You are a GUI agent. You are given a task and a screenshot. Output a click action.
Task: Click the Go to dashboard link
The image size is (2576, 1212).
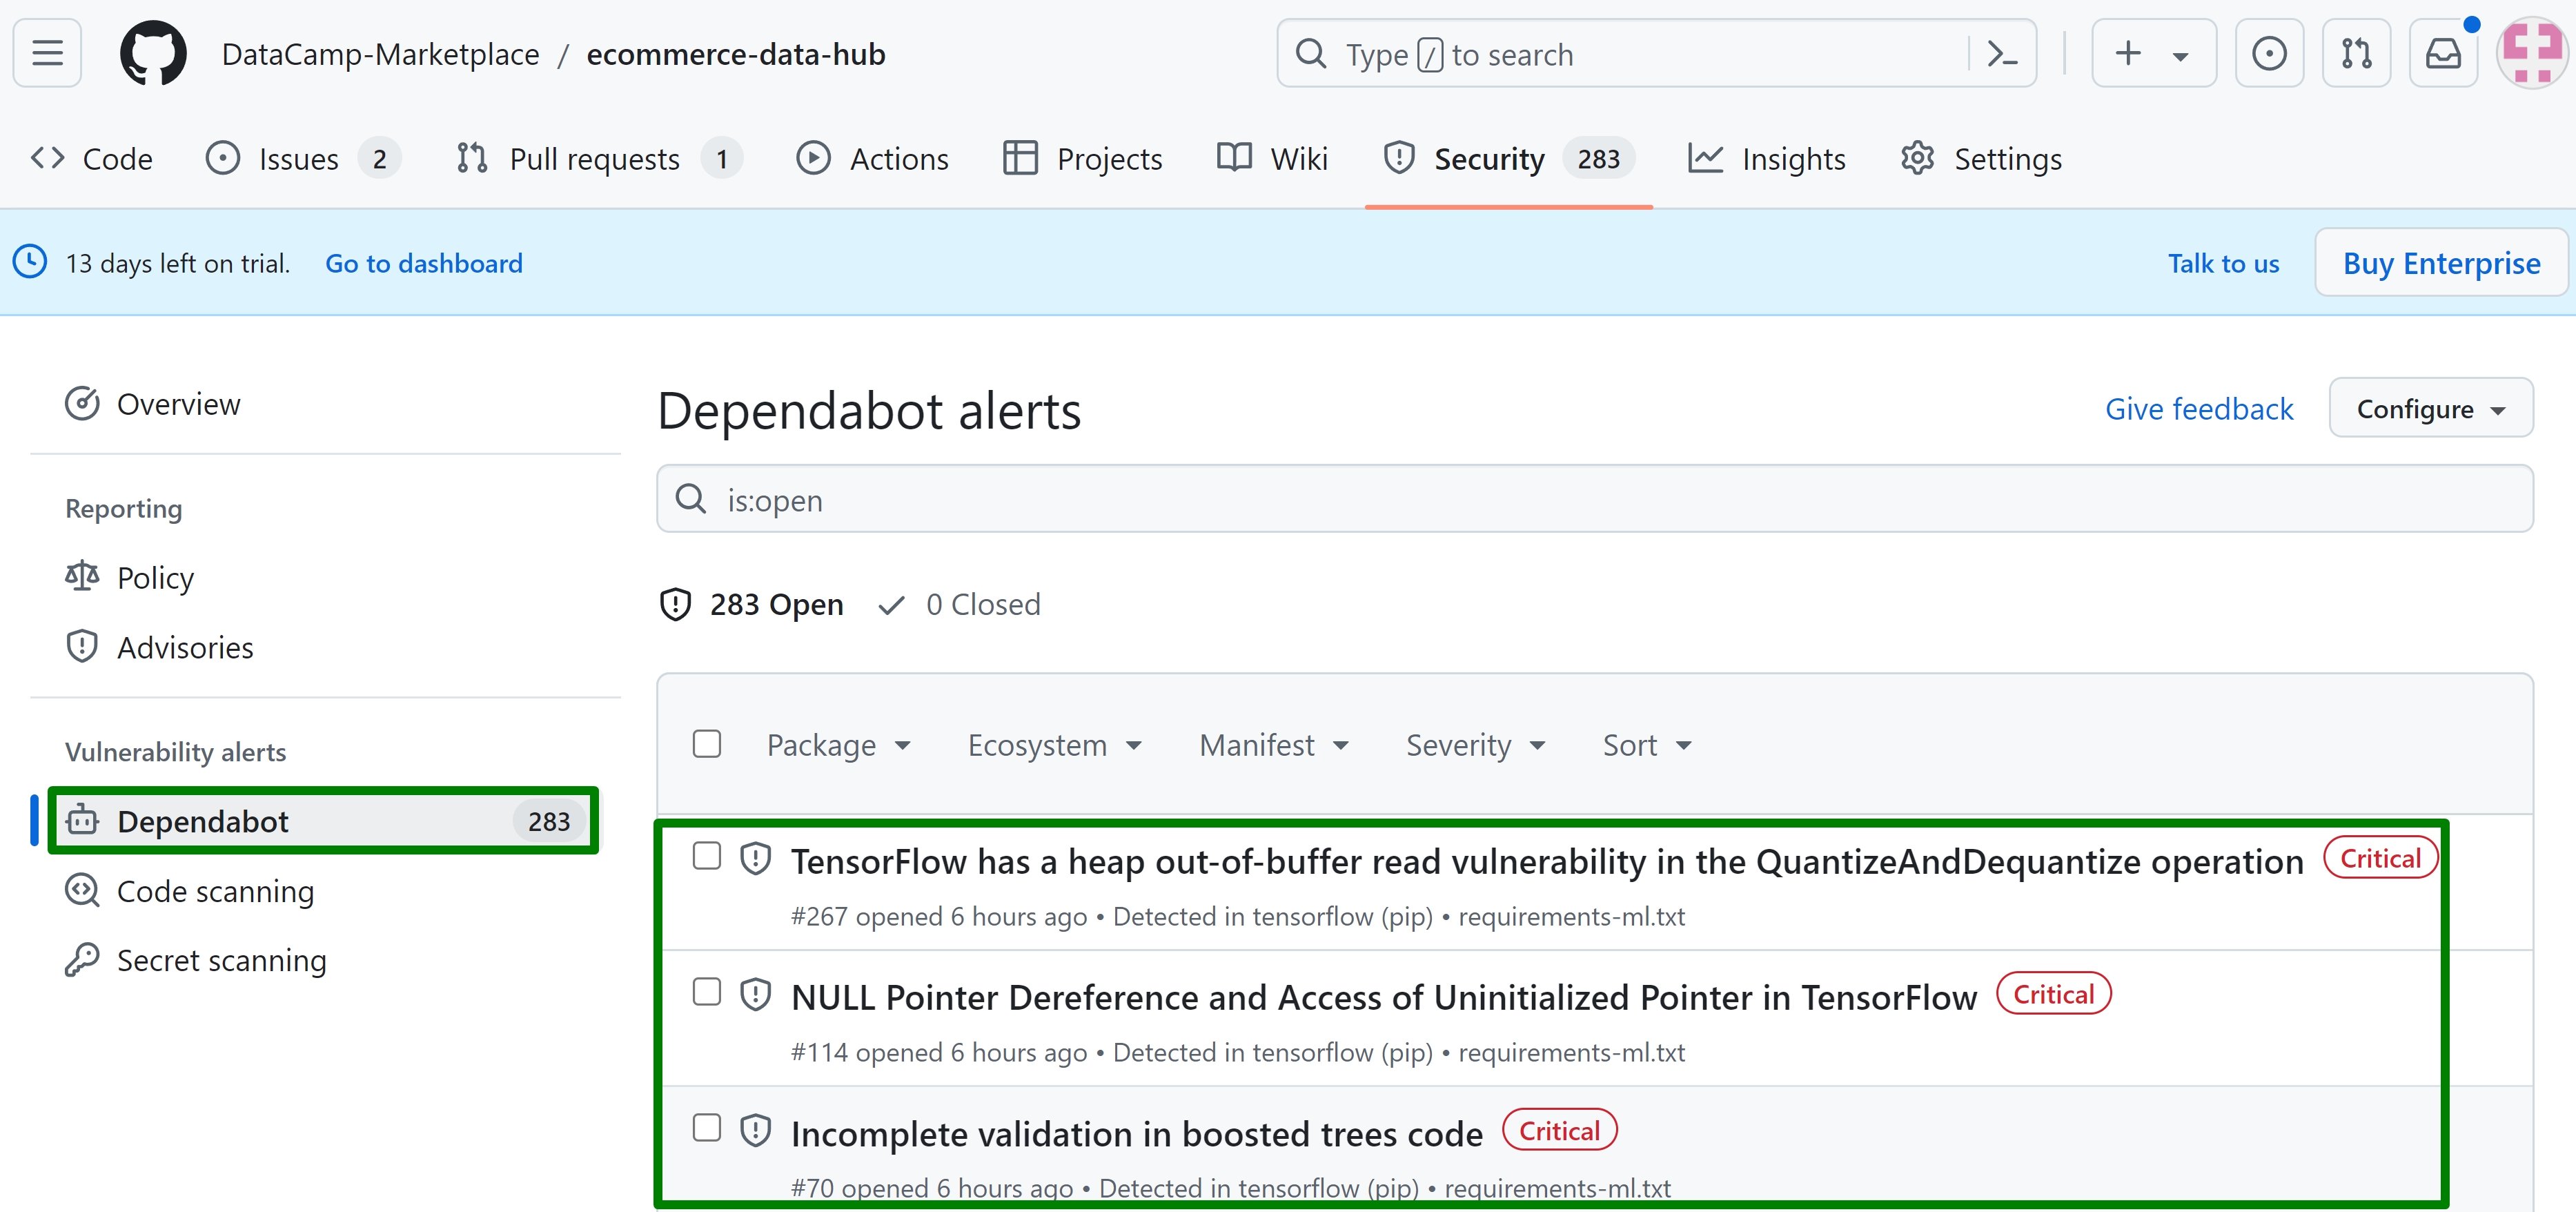424,263
